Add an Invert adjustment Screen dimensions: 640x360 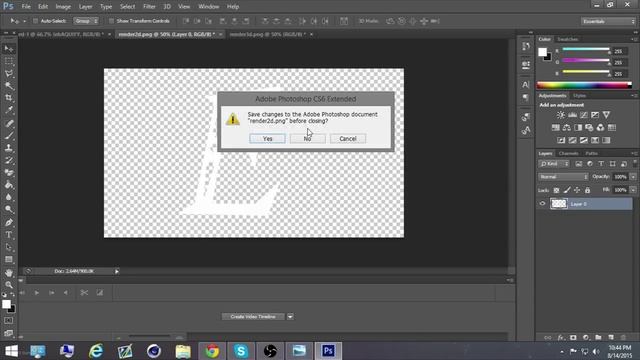coord(561,140)
